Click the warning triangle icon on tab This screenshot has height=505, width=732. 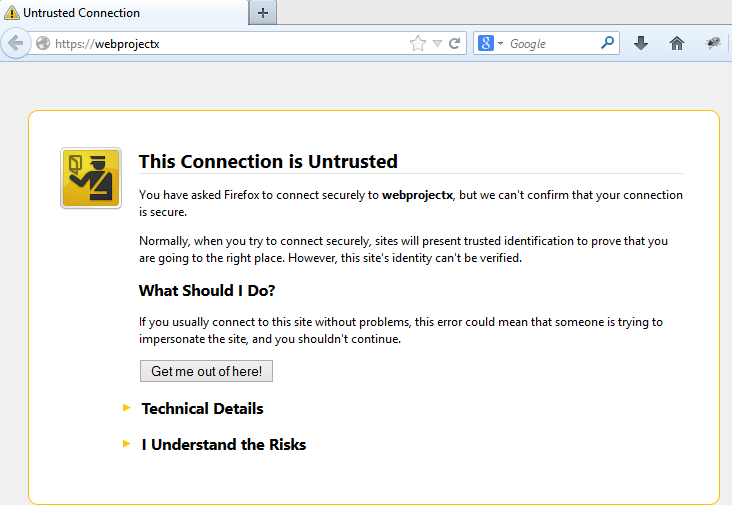pos(12,13)
